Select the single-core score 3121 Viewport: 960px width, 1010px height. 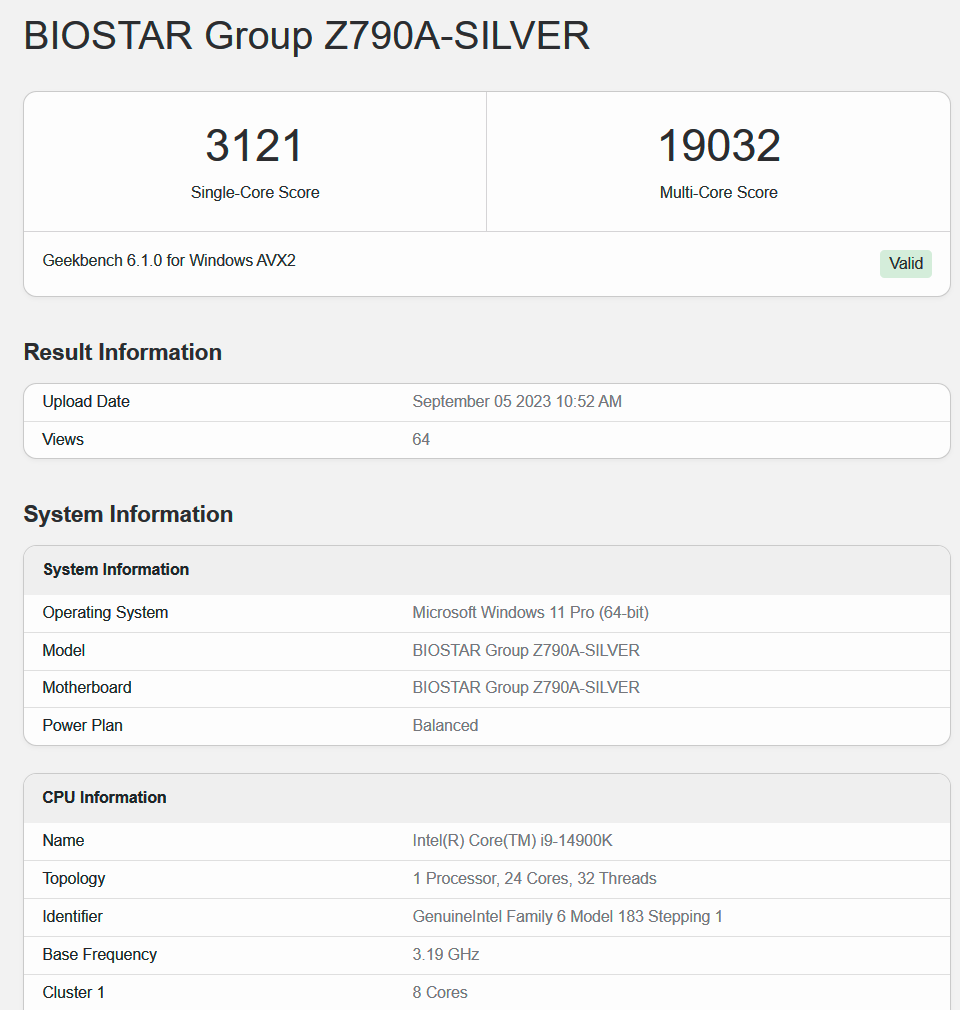click(254, 146)
